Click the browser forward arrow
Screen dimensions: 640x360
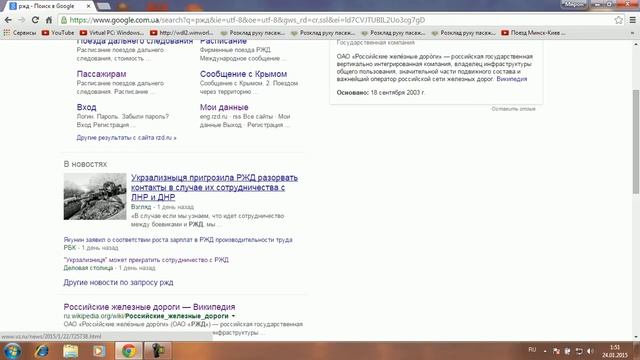pos(22,20)
